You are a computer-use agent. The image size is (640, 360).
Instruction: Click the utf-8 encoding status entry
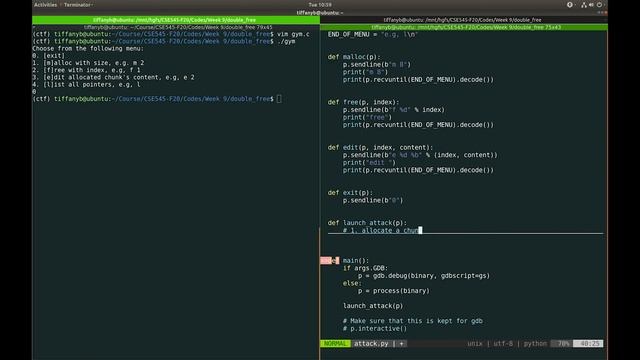(503, 344)
